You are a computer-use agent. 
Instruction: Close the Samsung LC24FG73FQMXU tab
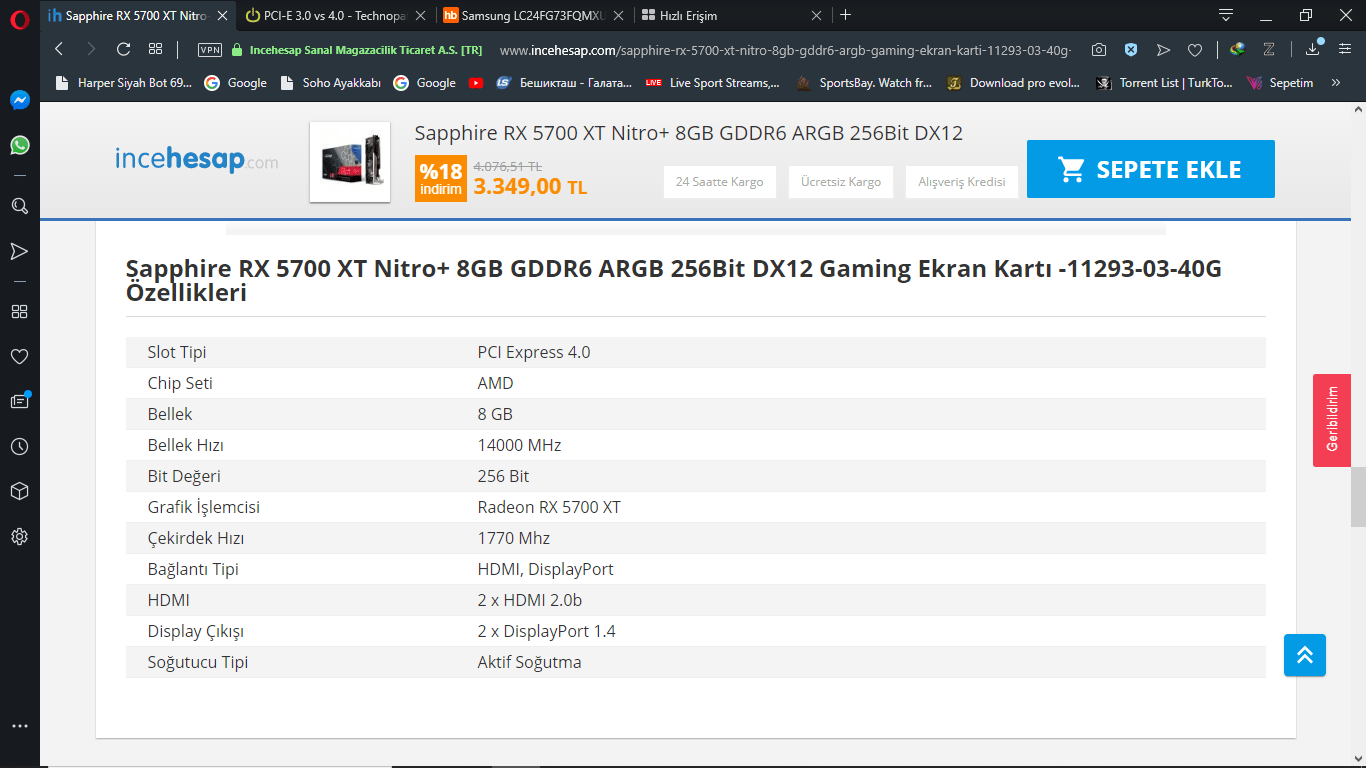pos(619,15)
